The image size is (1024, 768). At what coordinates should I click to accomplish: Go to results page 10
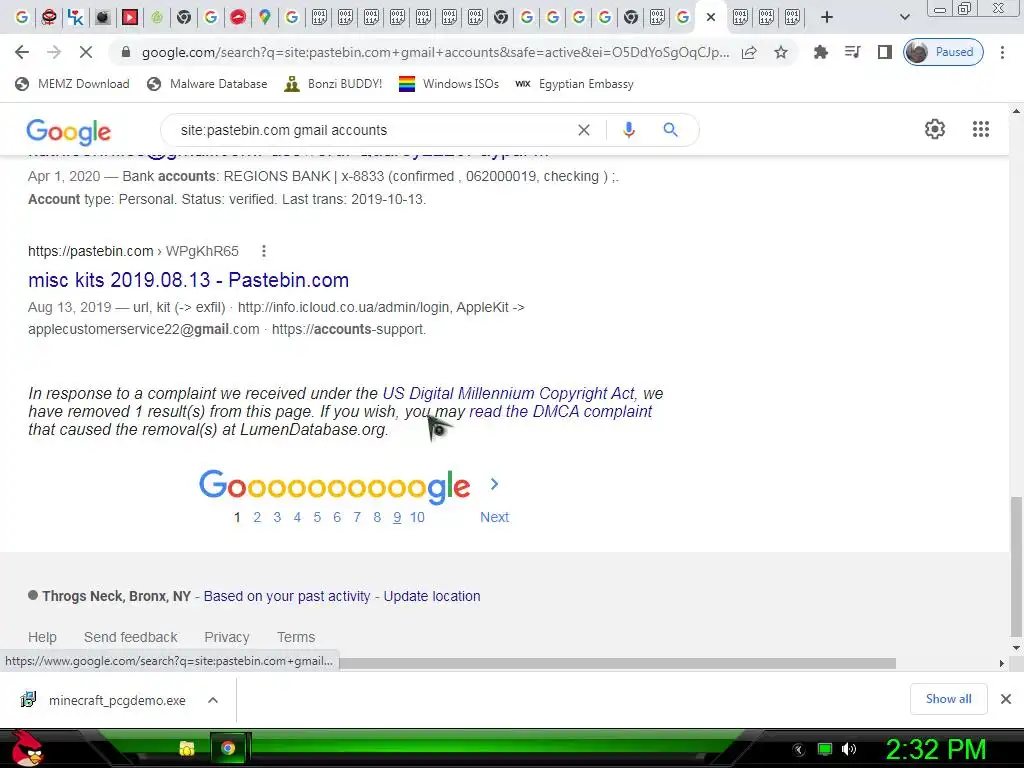click(417, 517)
